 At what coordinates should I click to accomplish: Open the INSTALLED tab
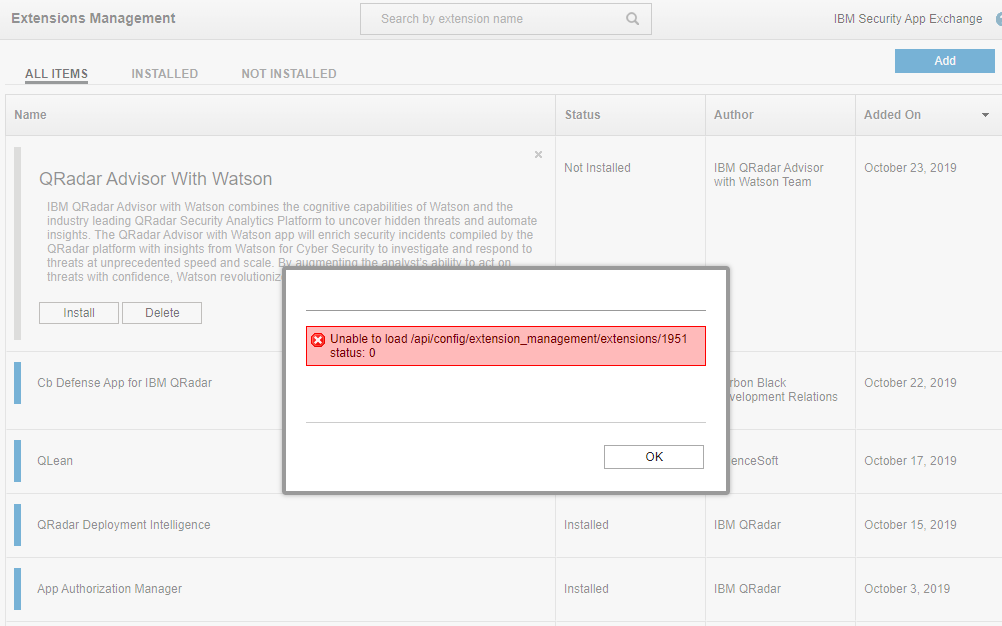[x=164, y=73]
